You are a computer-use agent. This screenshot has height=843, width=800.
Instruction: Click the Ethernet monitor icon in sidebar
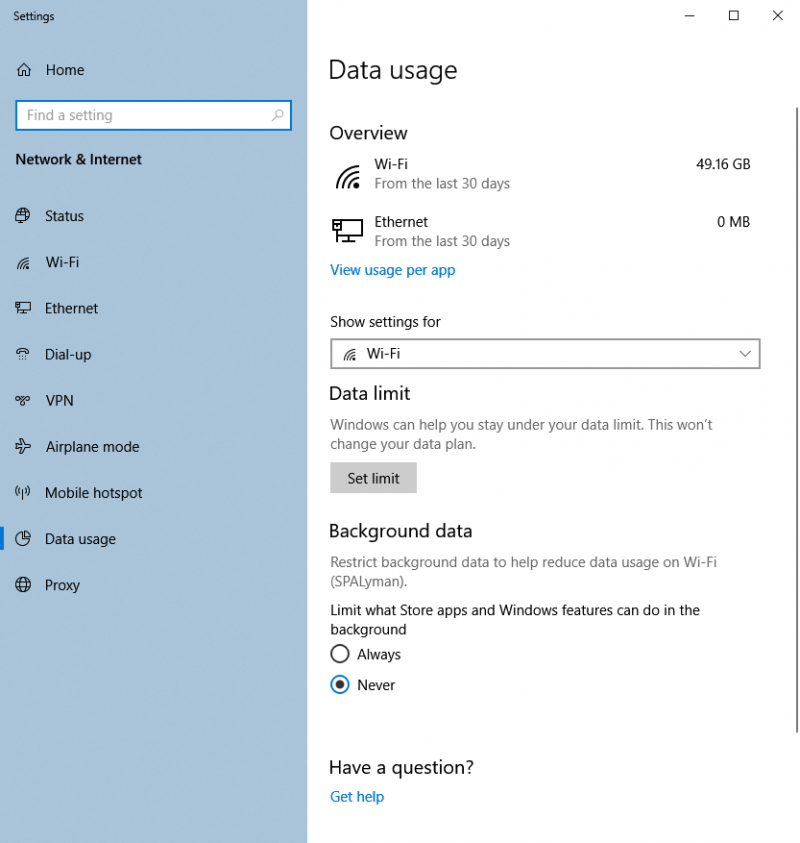point(23,308)
